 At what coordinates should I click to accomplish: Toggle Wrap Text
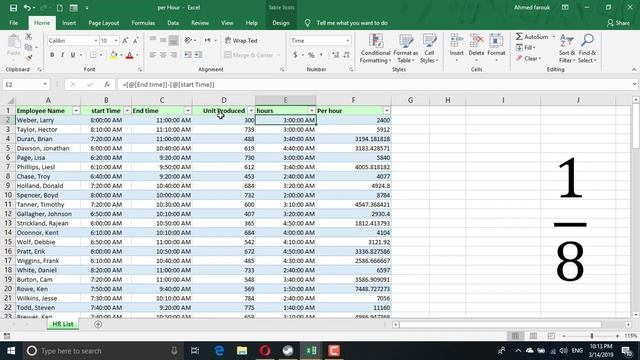pos(241,40)
